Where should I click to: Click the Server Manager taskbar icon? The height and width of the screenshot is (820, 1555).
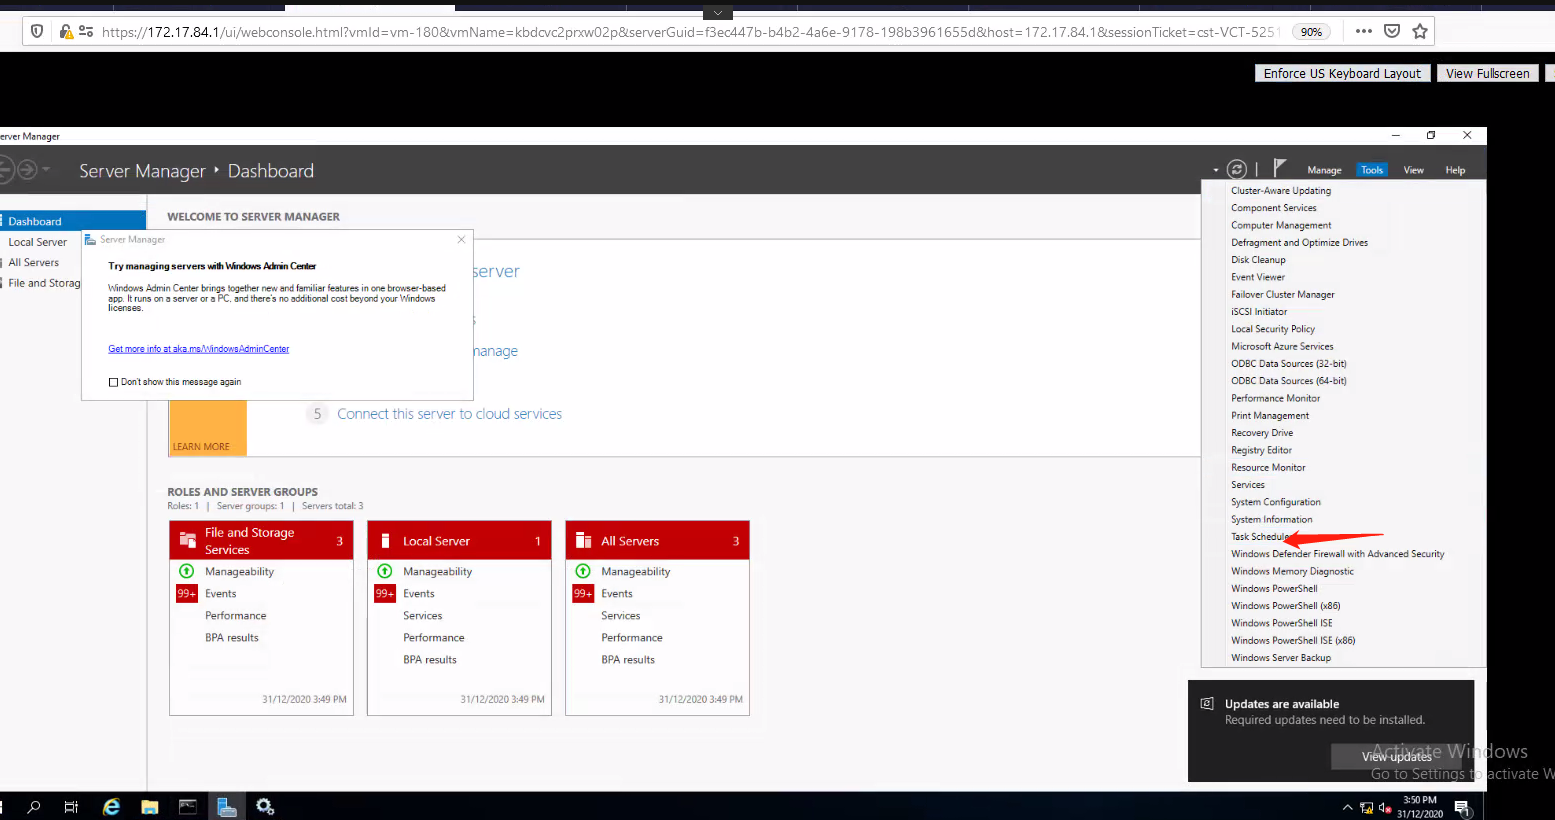coord(227,806)
